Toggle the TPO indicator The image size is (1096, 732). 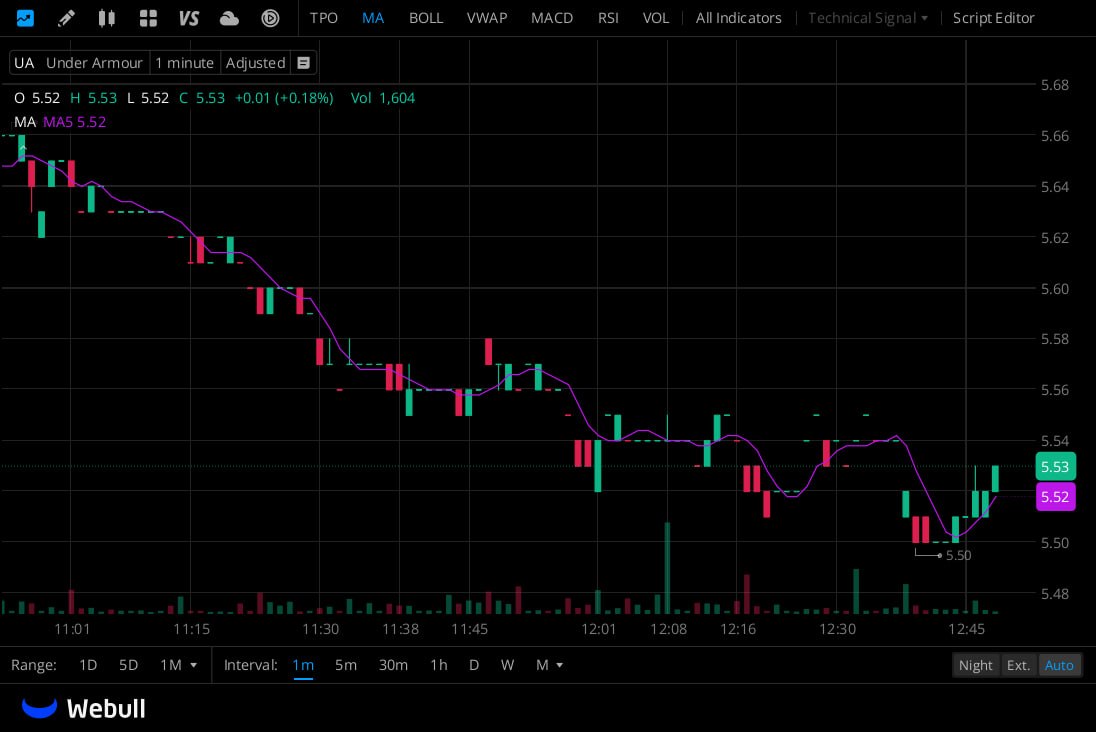pyautogui.click(x=324, y=18)
